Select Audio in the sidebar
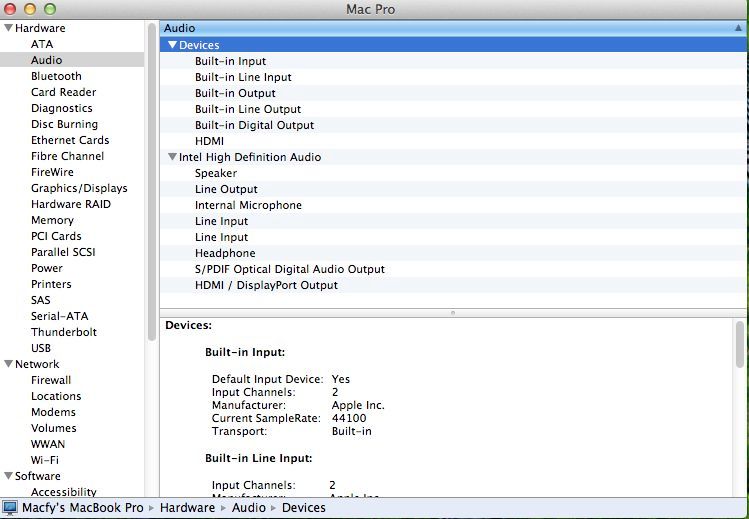Image resolution: width=749 pixels, height=519 pixels. tap(72, 60)
